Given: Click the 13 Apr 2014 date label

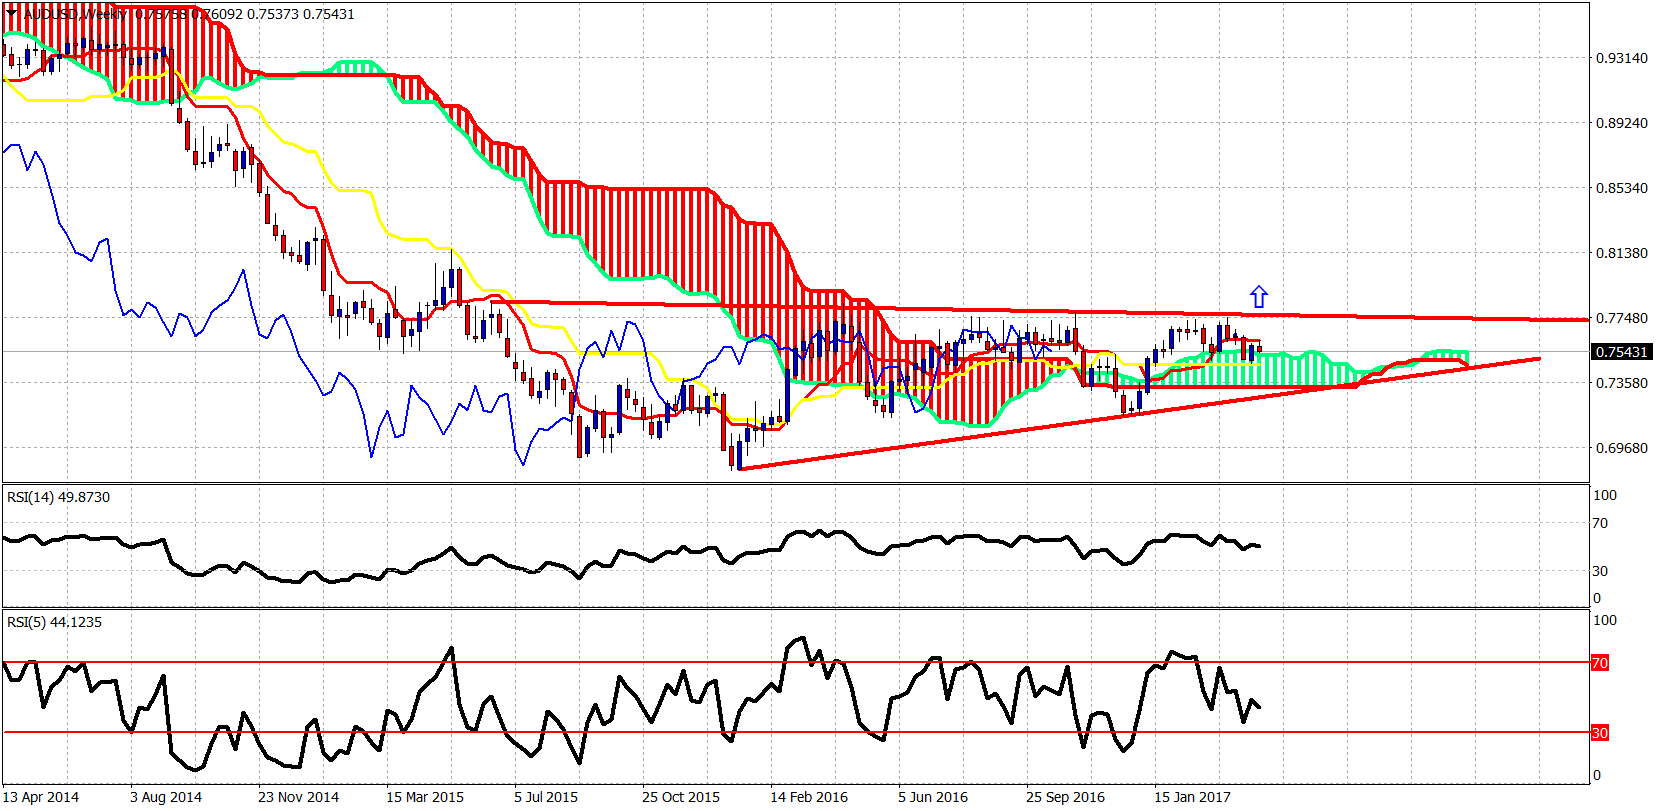Looking at the screenshot, I should [x=41, y=797].
